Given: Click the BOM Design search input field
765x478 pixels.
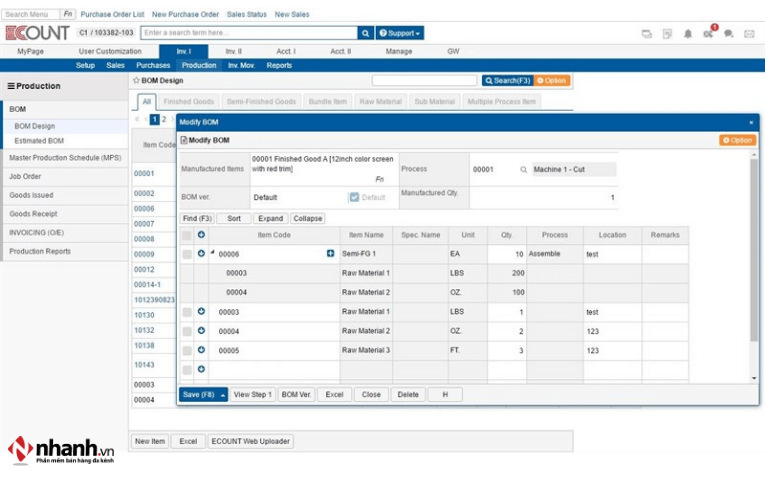Looking at the screenshot, I should pos(424,80).
